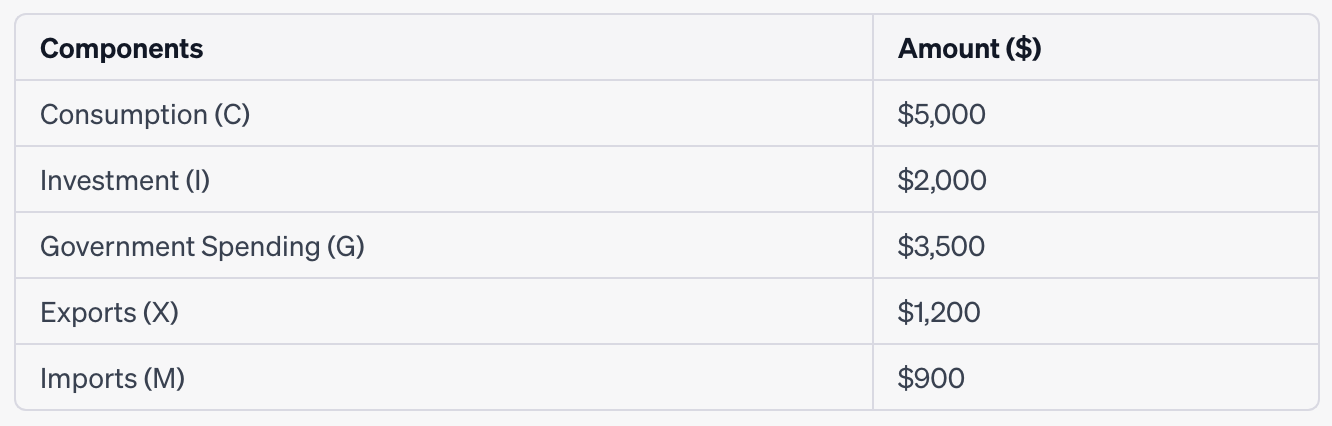Image resolution: width=1332 pixels, height=426 pixels.
Task: Select the $5,000 amount cell
Action: point(1096,114)
